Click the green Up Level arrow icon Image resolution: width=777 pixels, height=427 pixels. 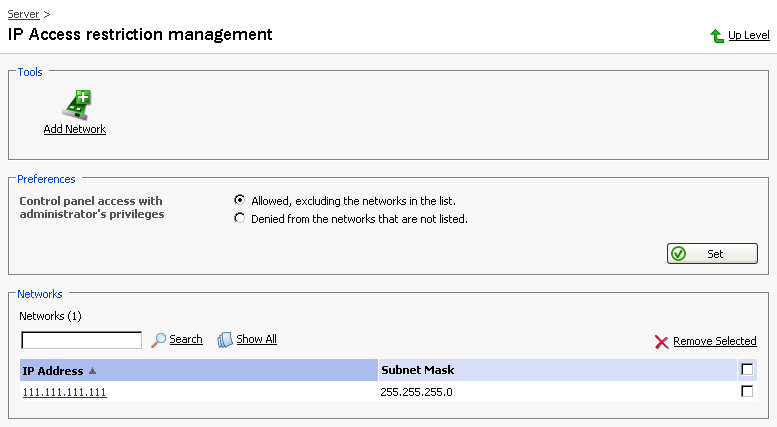point(717,36)
